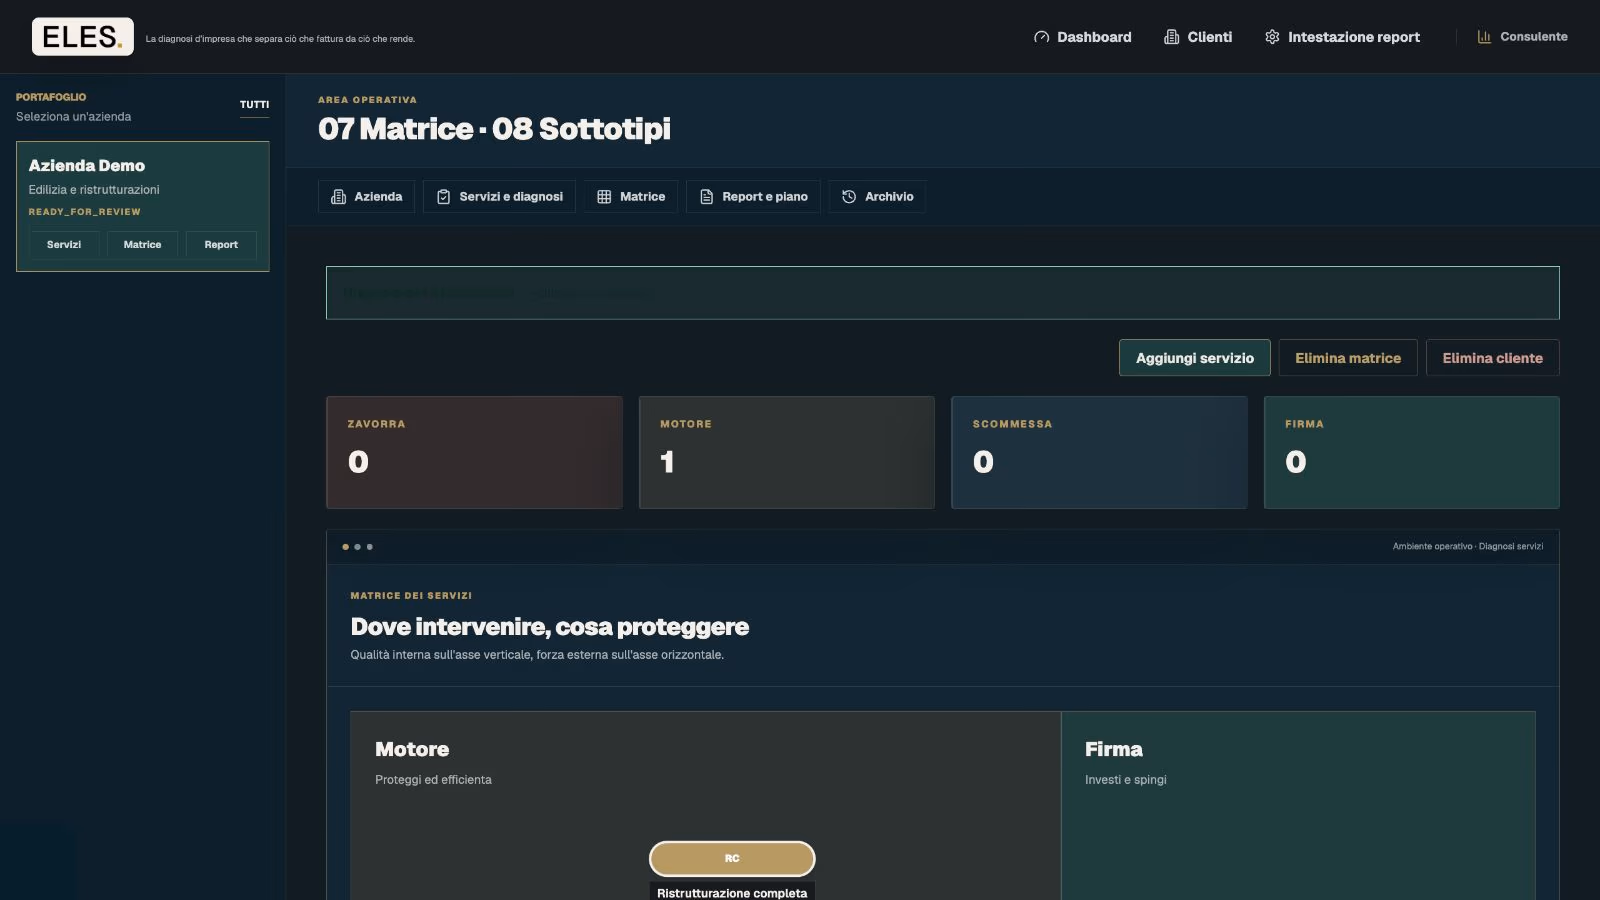Click the Firma quadrant title

1113,750
